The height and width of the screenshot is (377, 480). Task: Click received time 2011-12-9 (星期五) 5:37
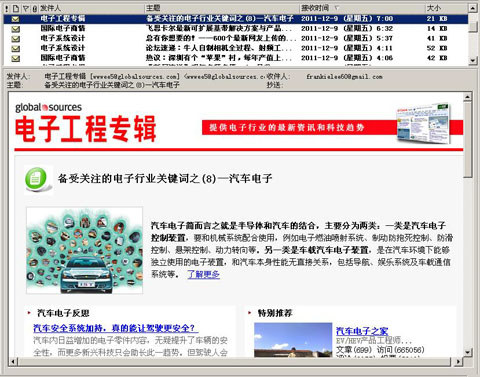[347, 38]
